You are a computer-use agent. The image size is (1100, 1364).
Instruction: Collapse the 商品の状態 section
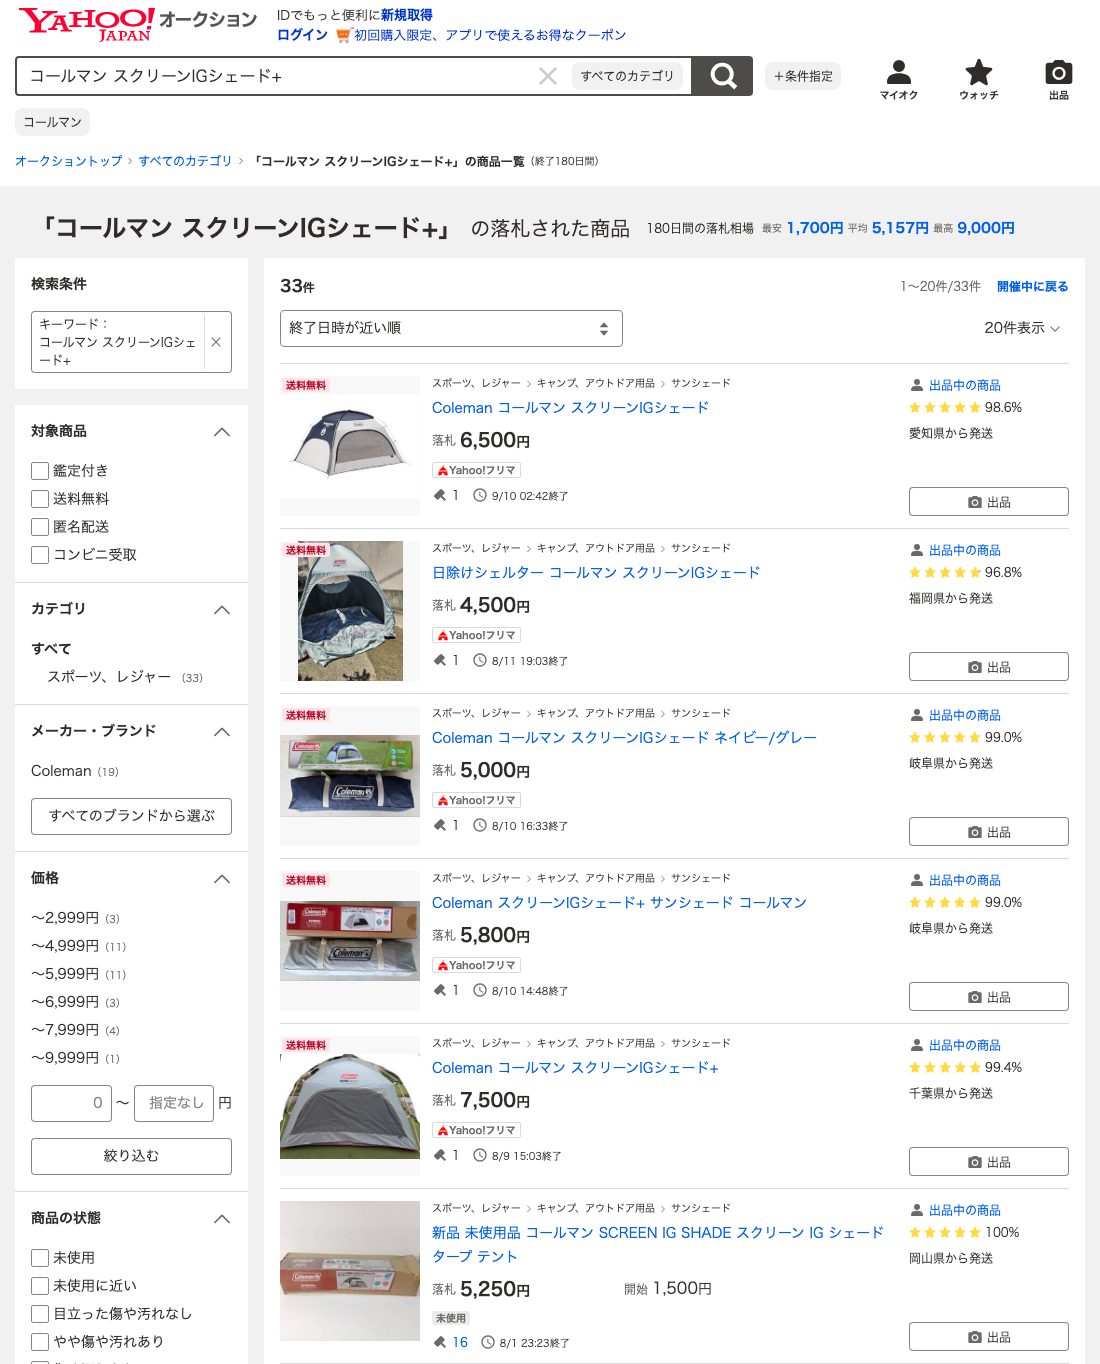tap(222, 1219)
